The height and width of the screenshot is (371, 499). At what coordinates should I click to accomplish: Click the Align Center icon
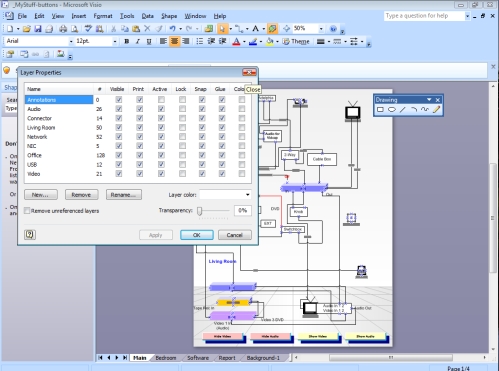point(174,41)
